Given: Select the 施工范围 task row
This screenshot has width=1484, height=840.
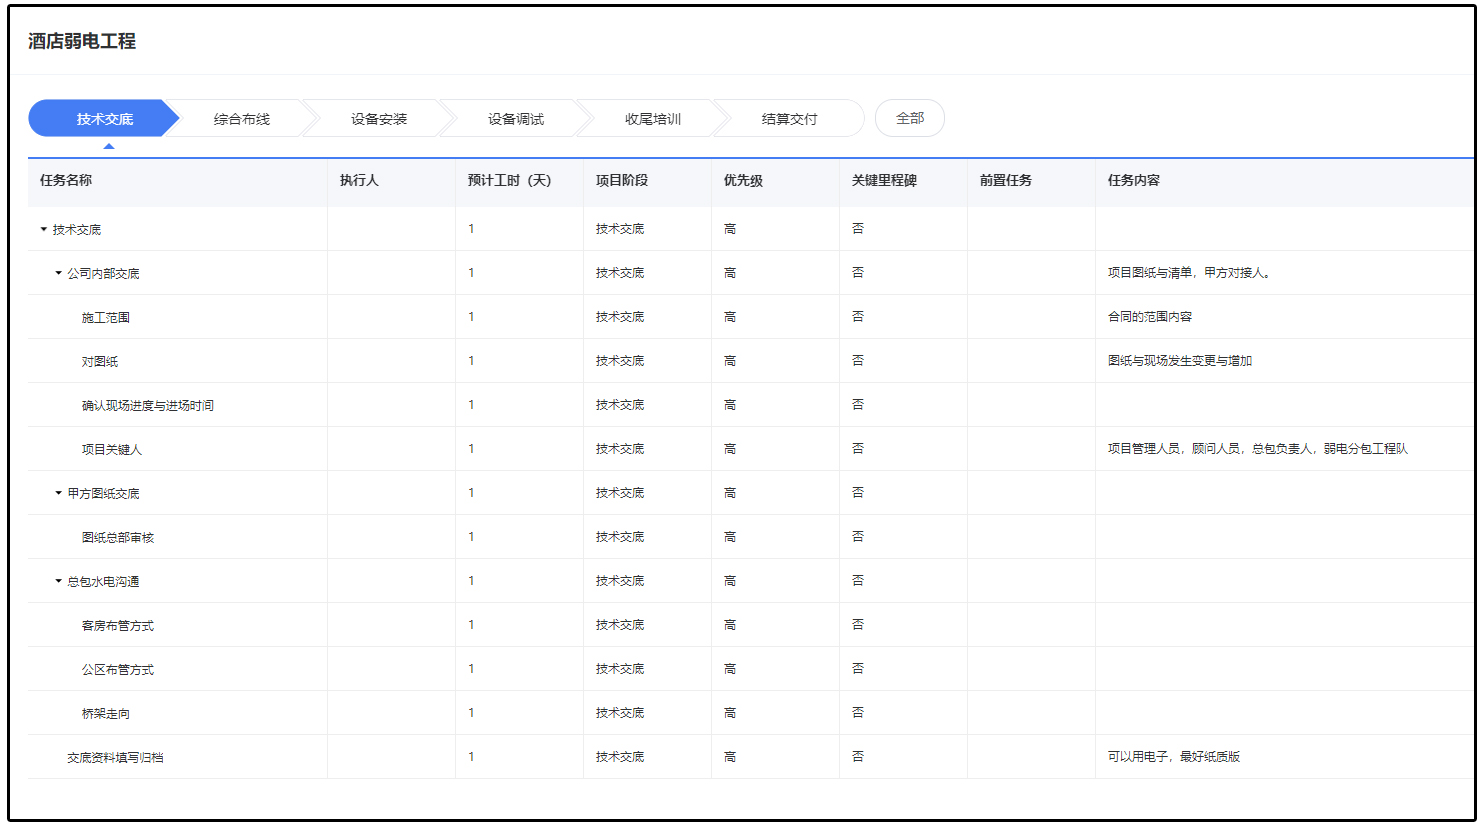Looking at the screenshot, I should point(106,318).
